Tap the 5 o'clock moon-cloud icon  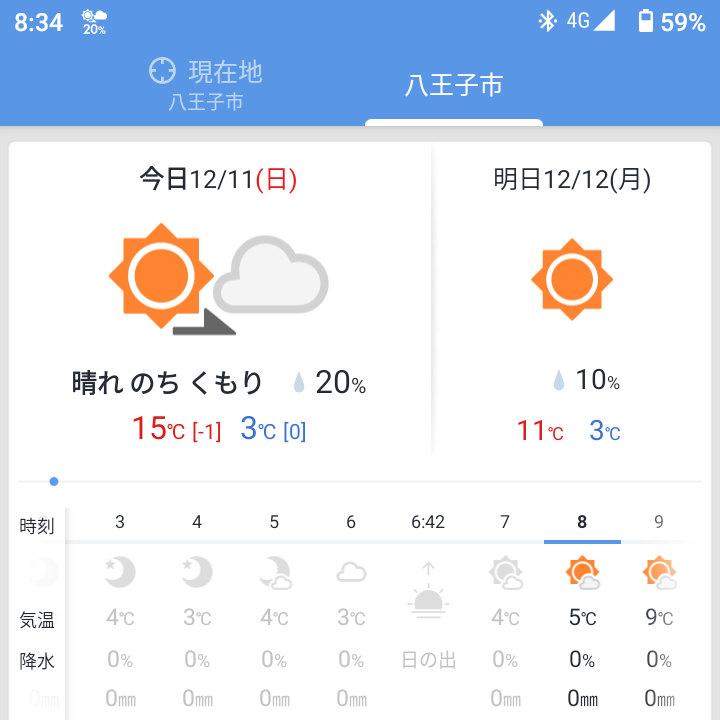tap(274, 573)
